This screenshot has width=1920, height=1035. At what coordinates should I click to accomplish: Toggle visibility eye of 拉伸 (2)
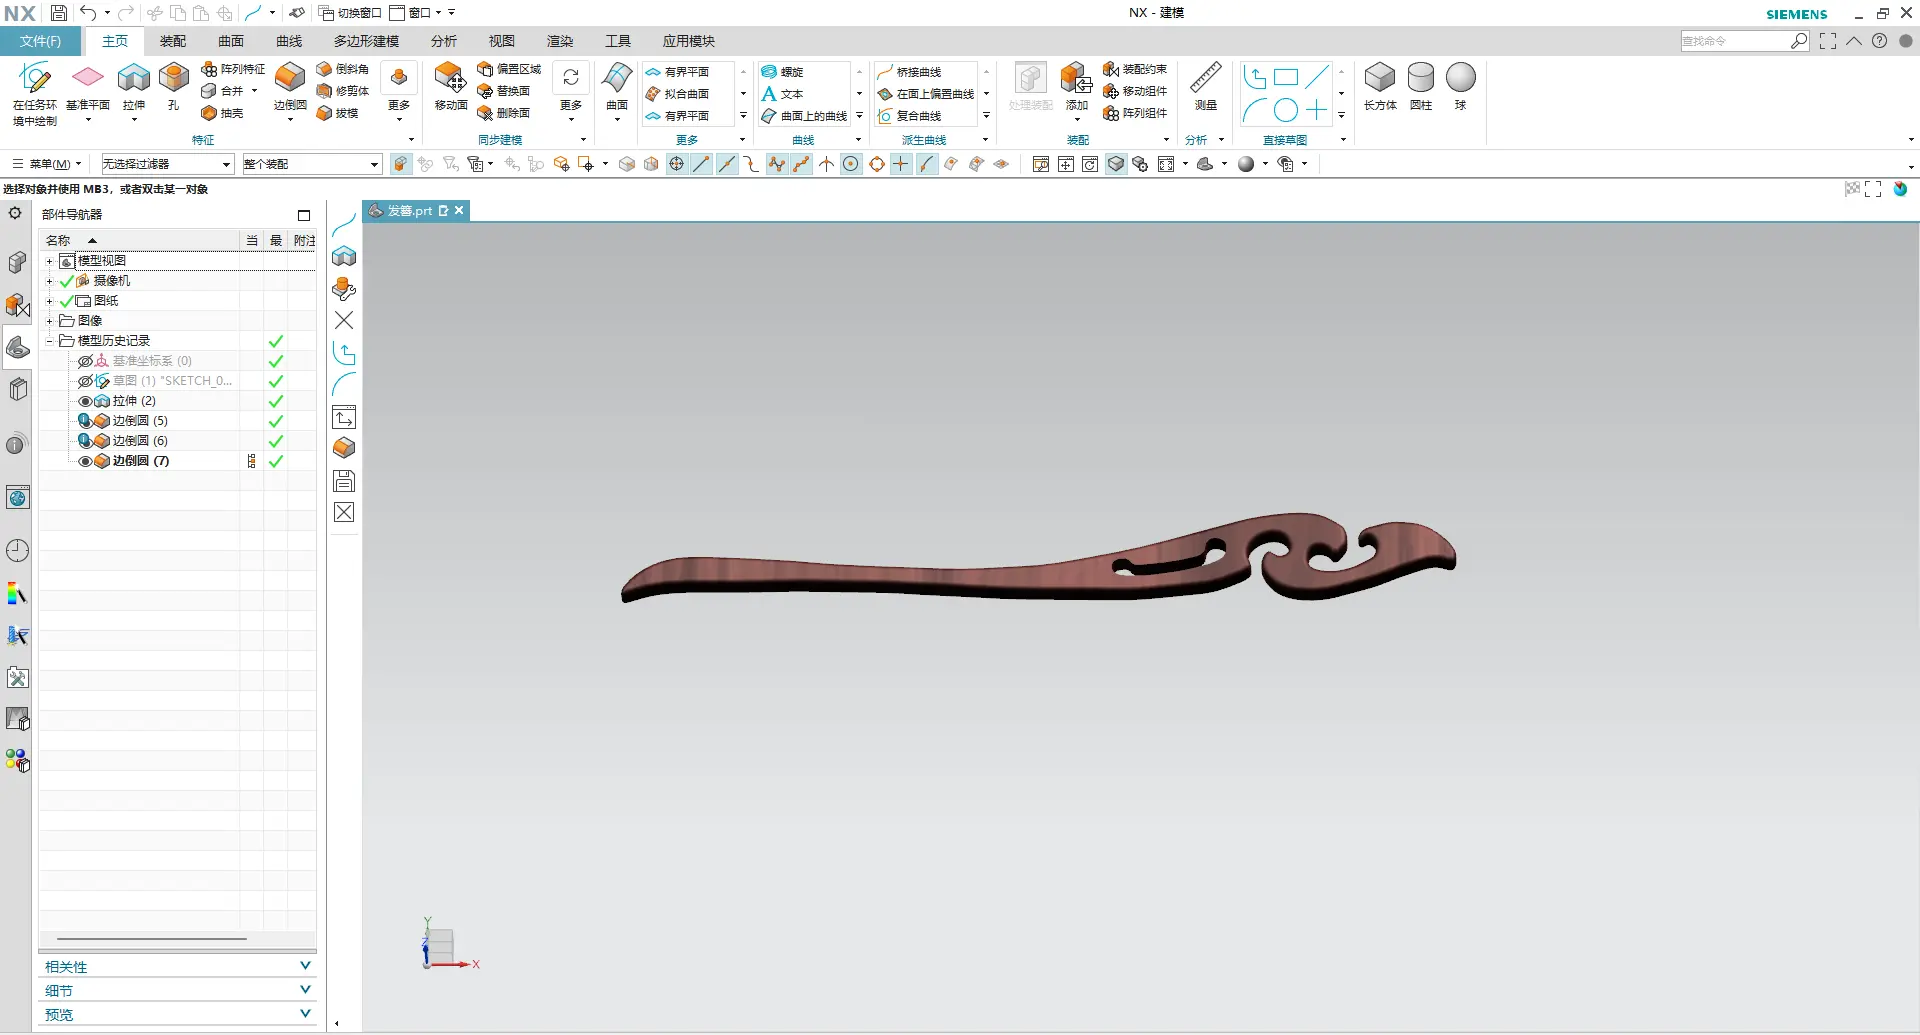click(x=85, y=401)
